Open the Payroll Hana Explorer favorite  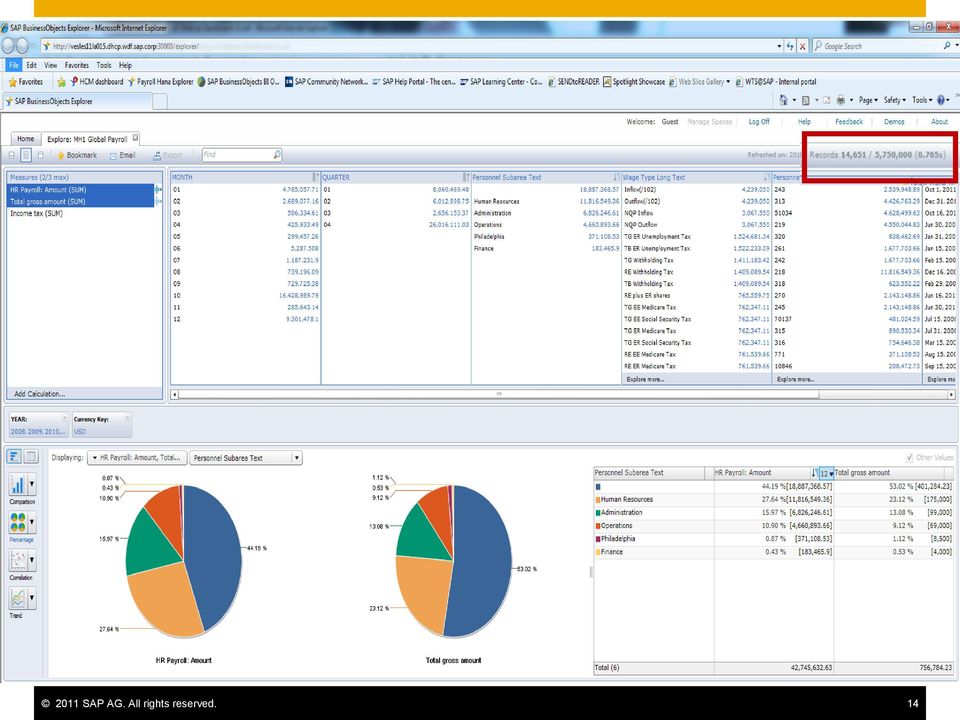(160, 81)
